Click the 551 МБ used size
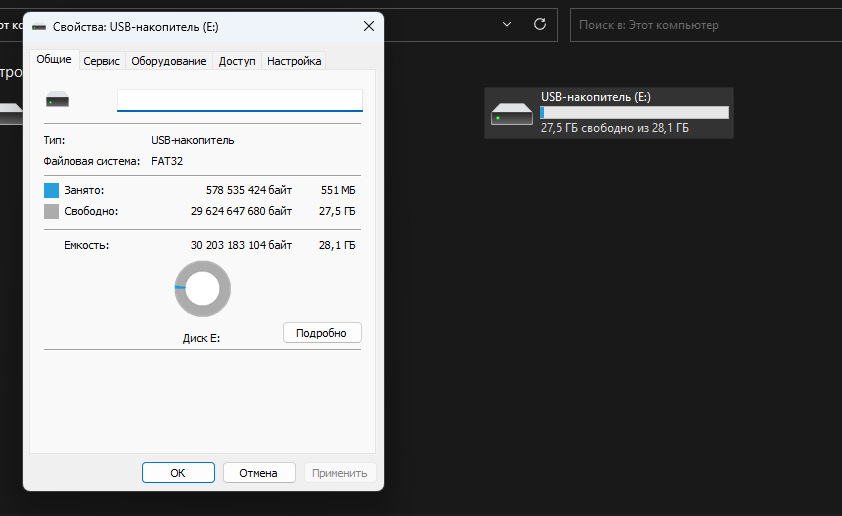This screenshot has width=842, height=516. click(x=338, y=190)
